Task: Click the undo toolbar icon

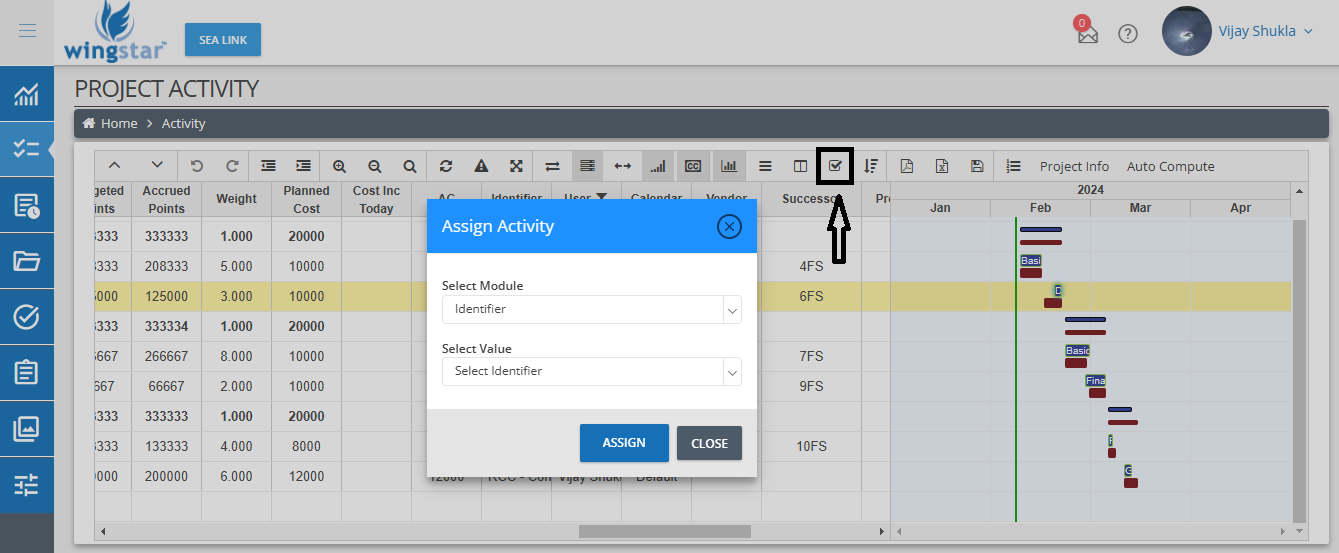Action: point(197,166)
